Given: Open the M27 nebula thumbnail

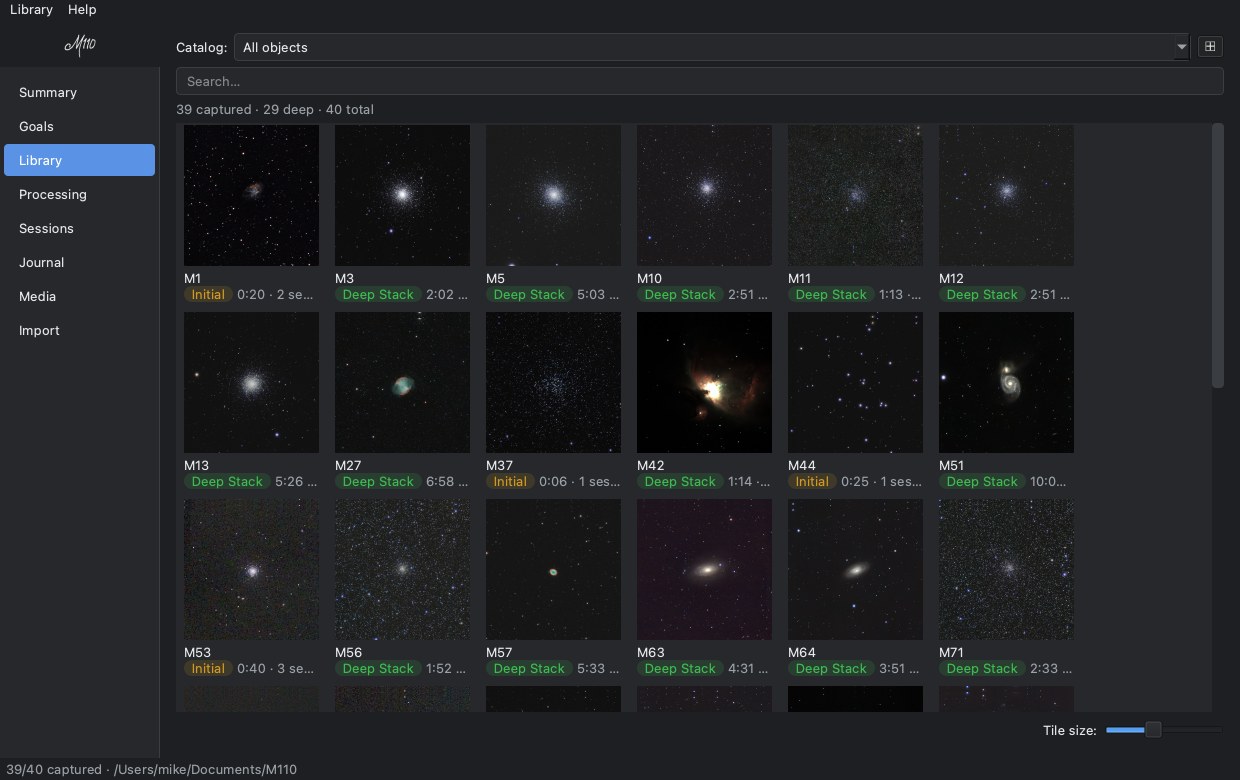Looking at the screenshot, I should (x=402, y=382).
